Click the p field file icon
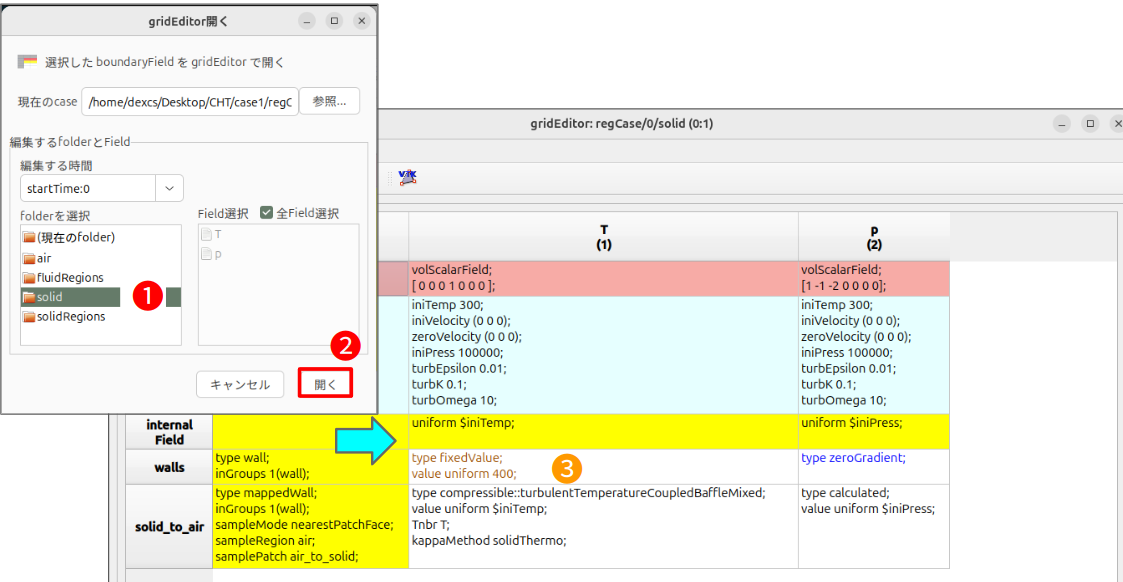The height and width of the screenshot is (582, 1123). tap(207, 254)
